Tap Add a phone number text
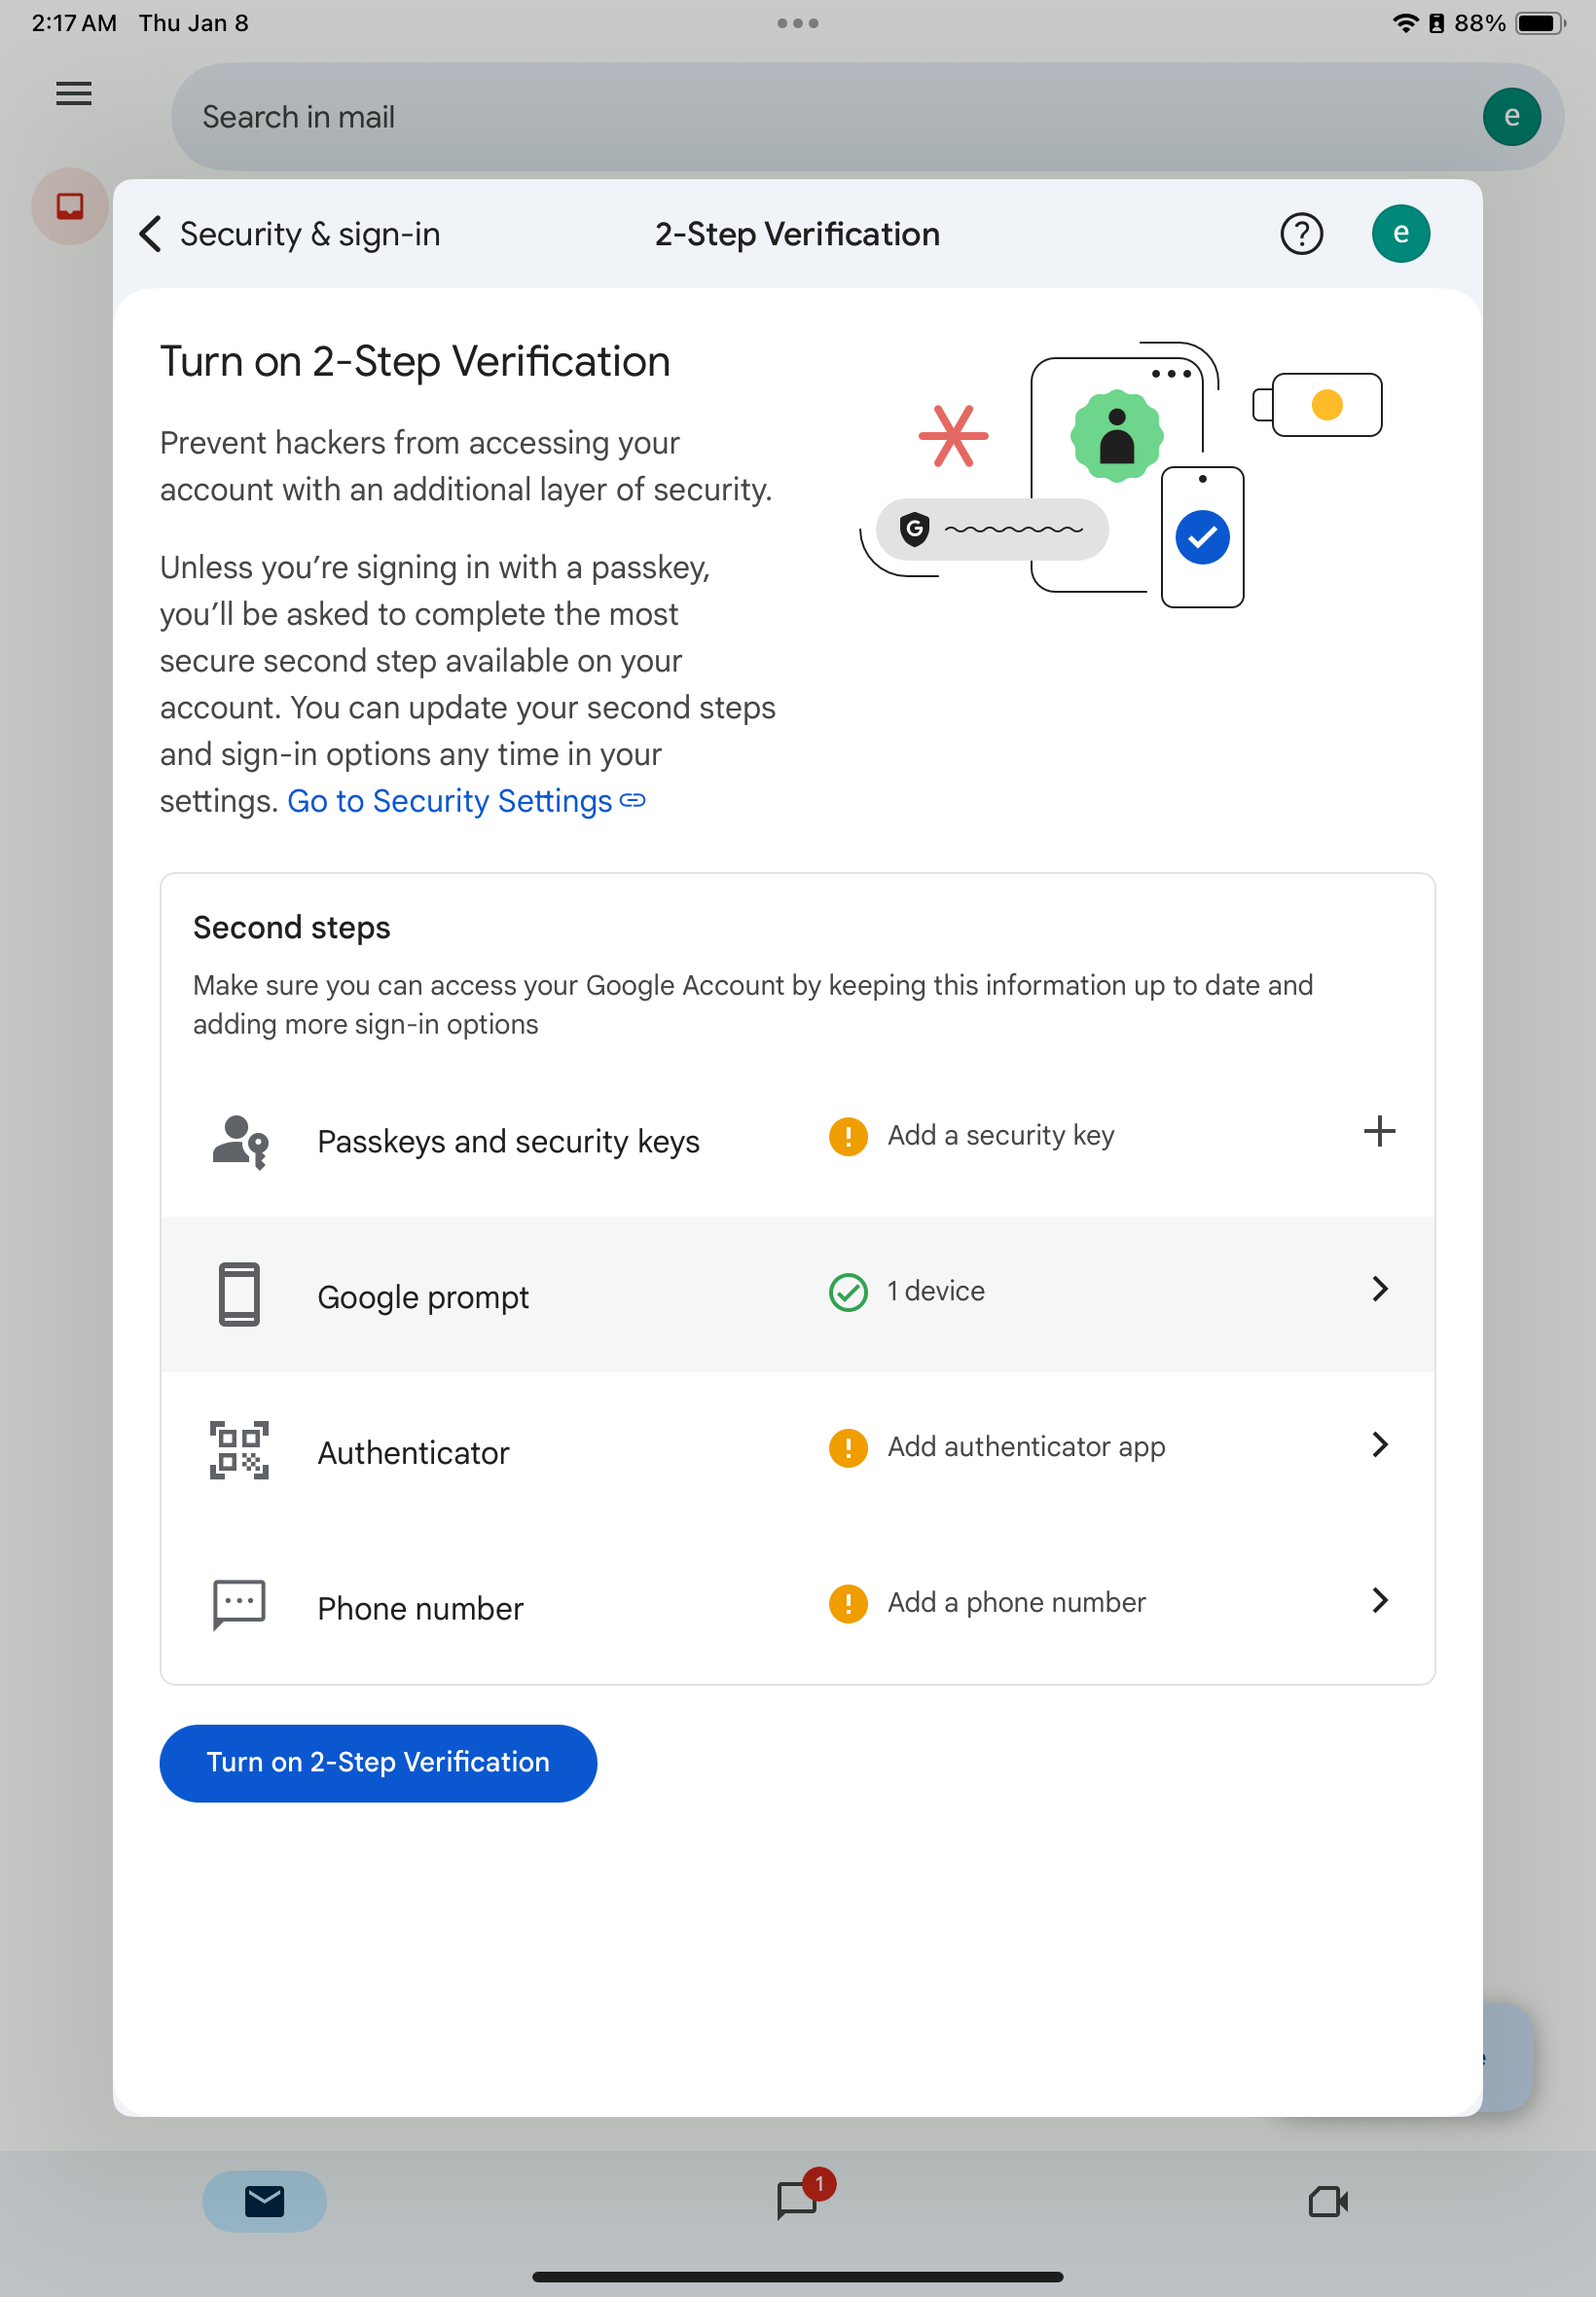 click(1017, 1603)
